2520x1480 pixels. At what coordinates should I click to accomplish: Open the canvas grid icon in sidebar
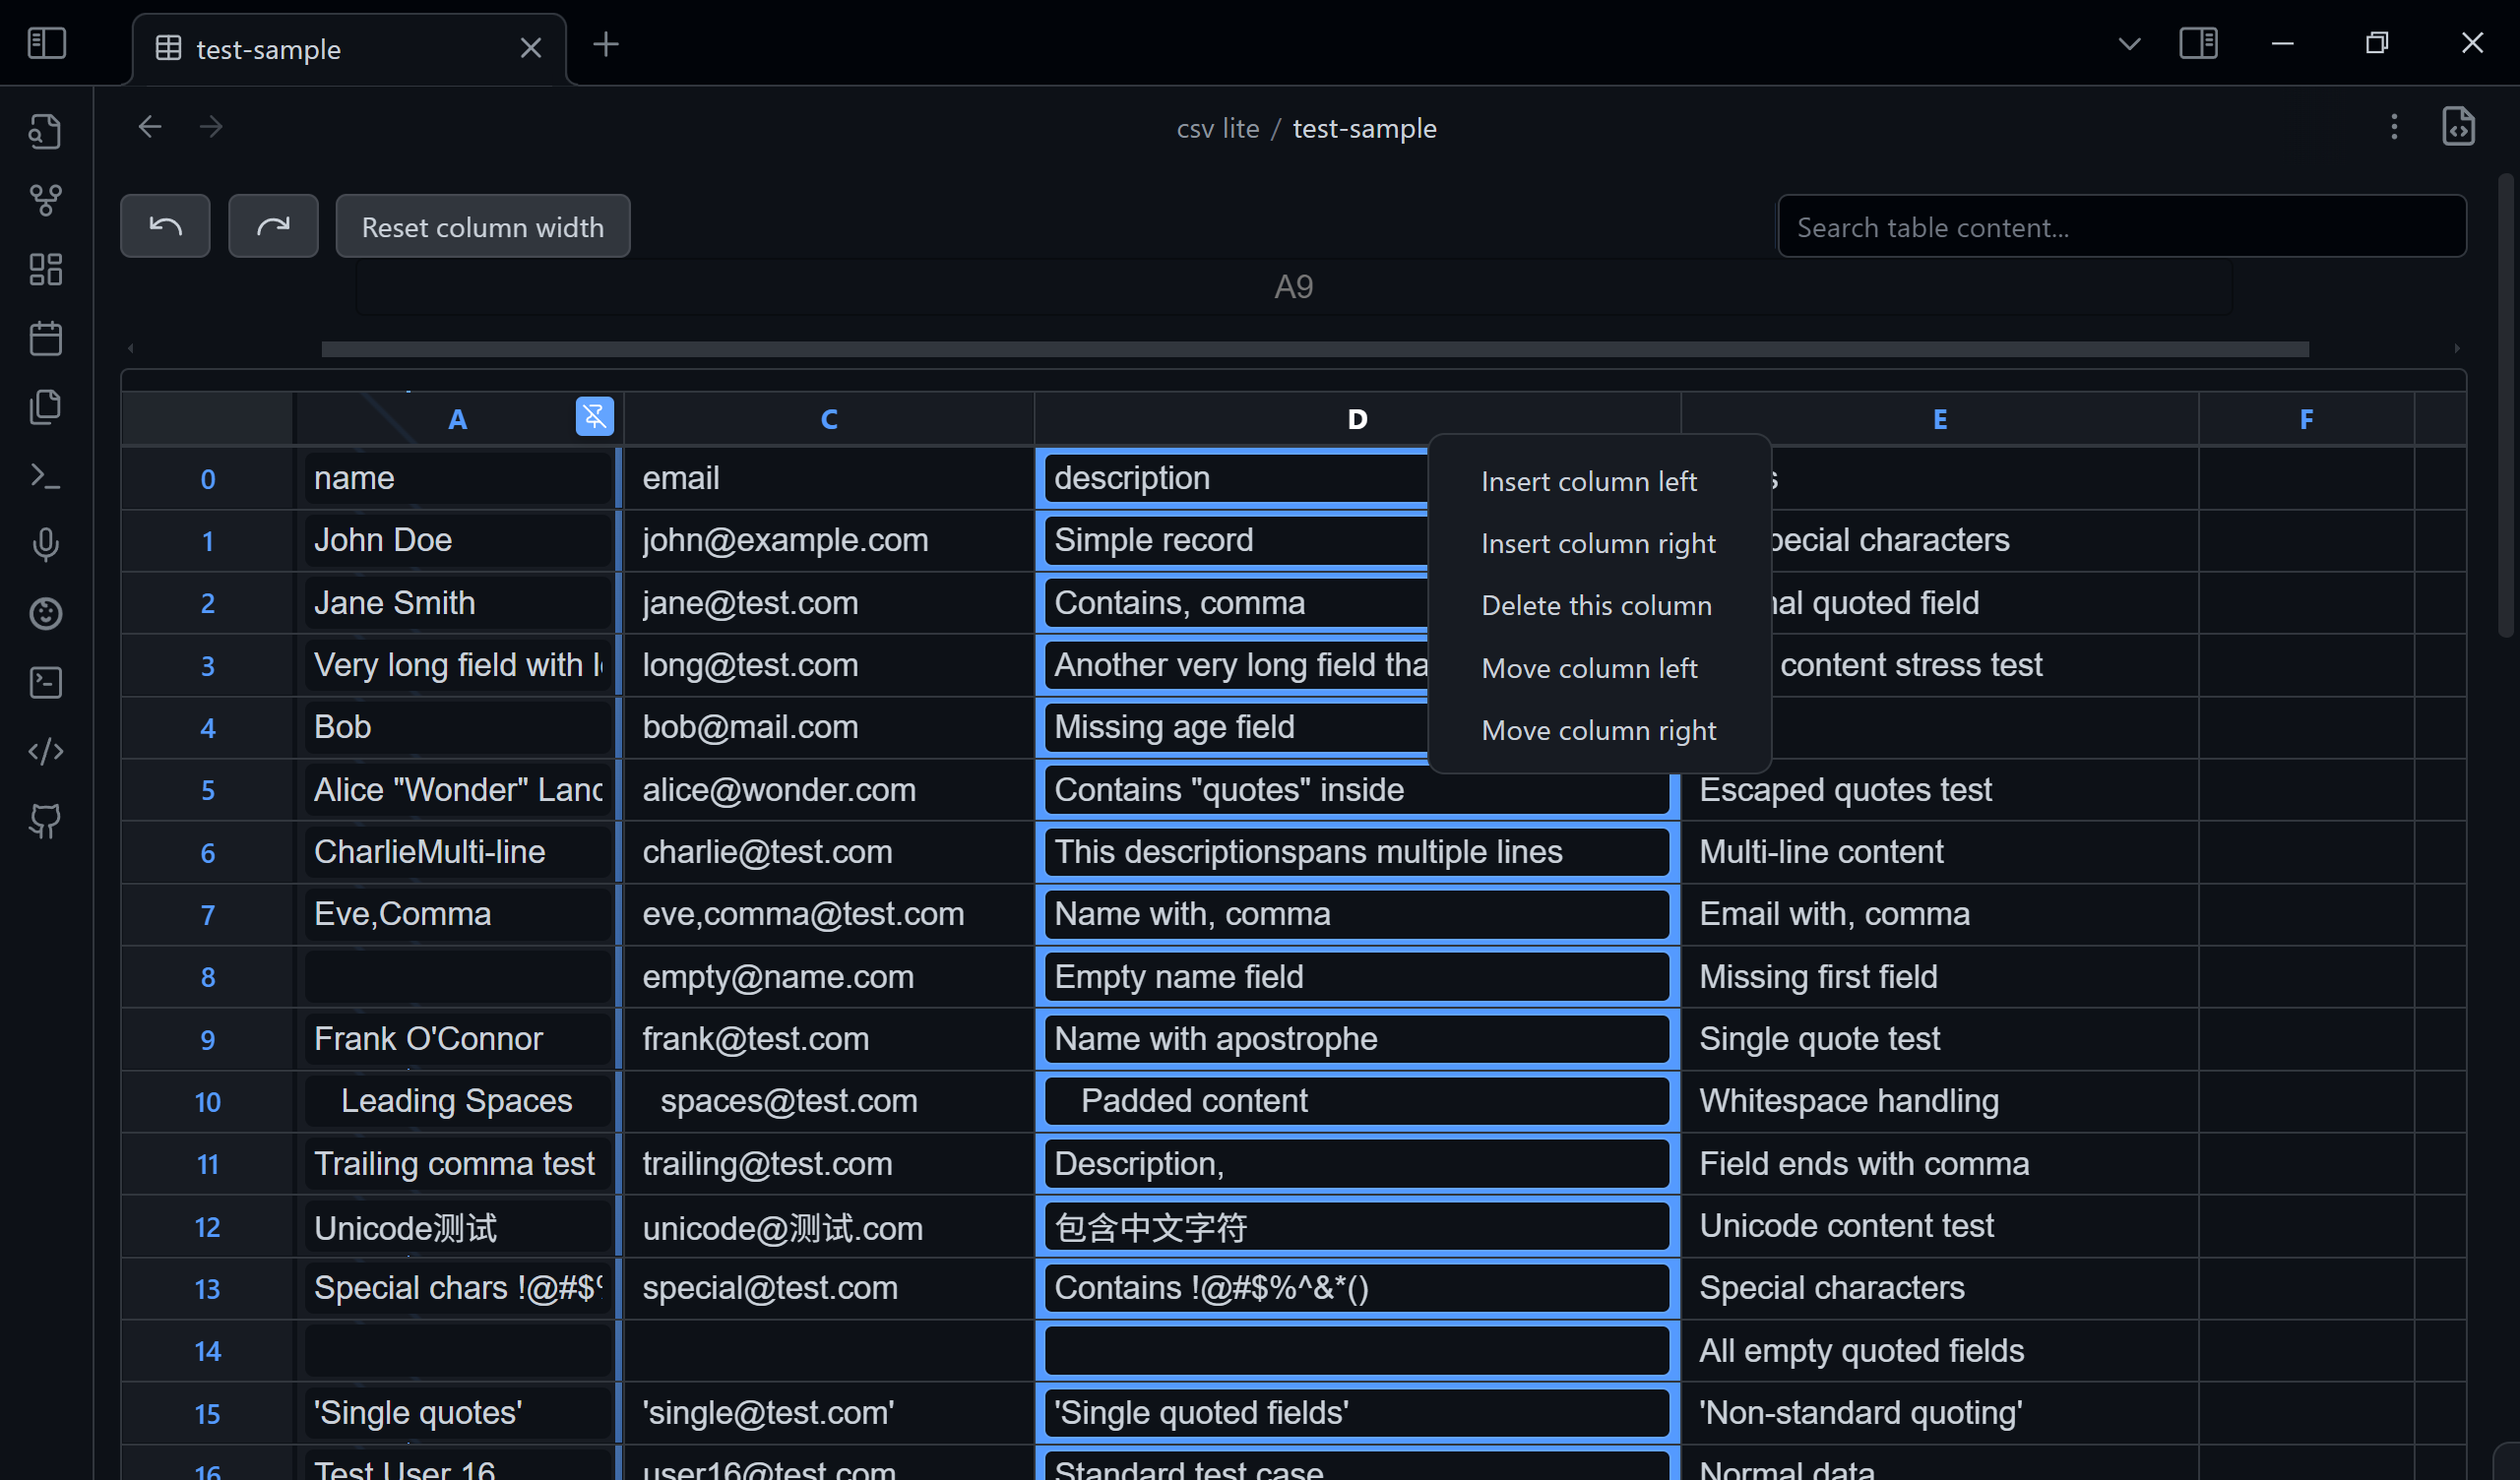click(x=45, y=269)
